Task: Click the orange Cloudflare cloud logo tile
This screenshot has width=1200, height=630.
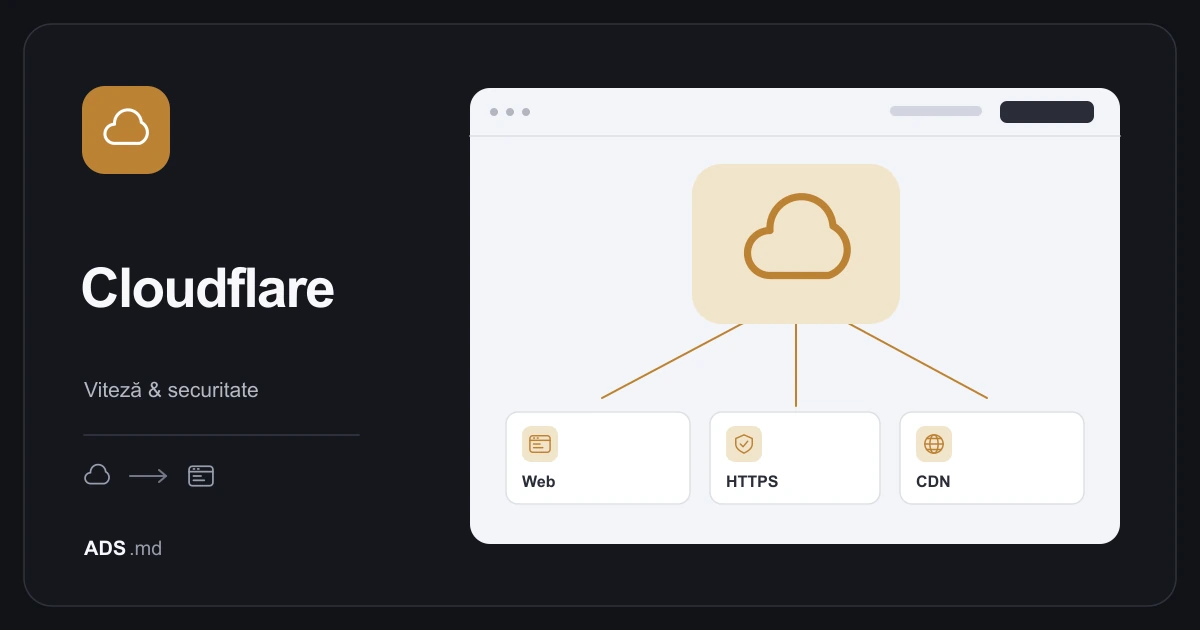Action: 126,130
